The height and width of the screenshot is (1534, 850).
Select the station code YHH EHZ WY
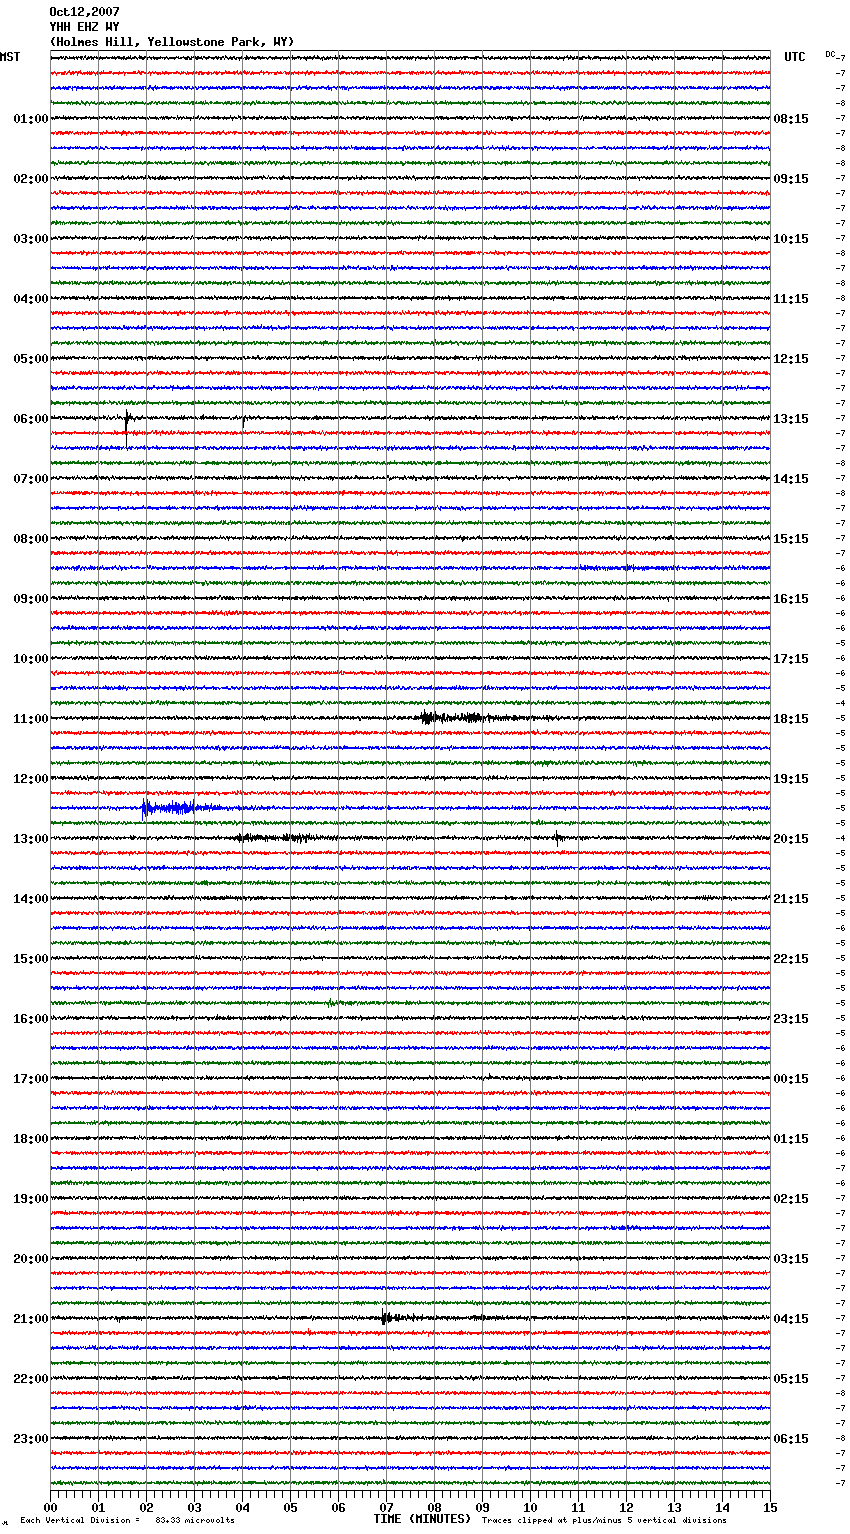tap(84, 27)
